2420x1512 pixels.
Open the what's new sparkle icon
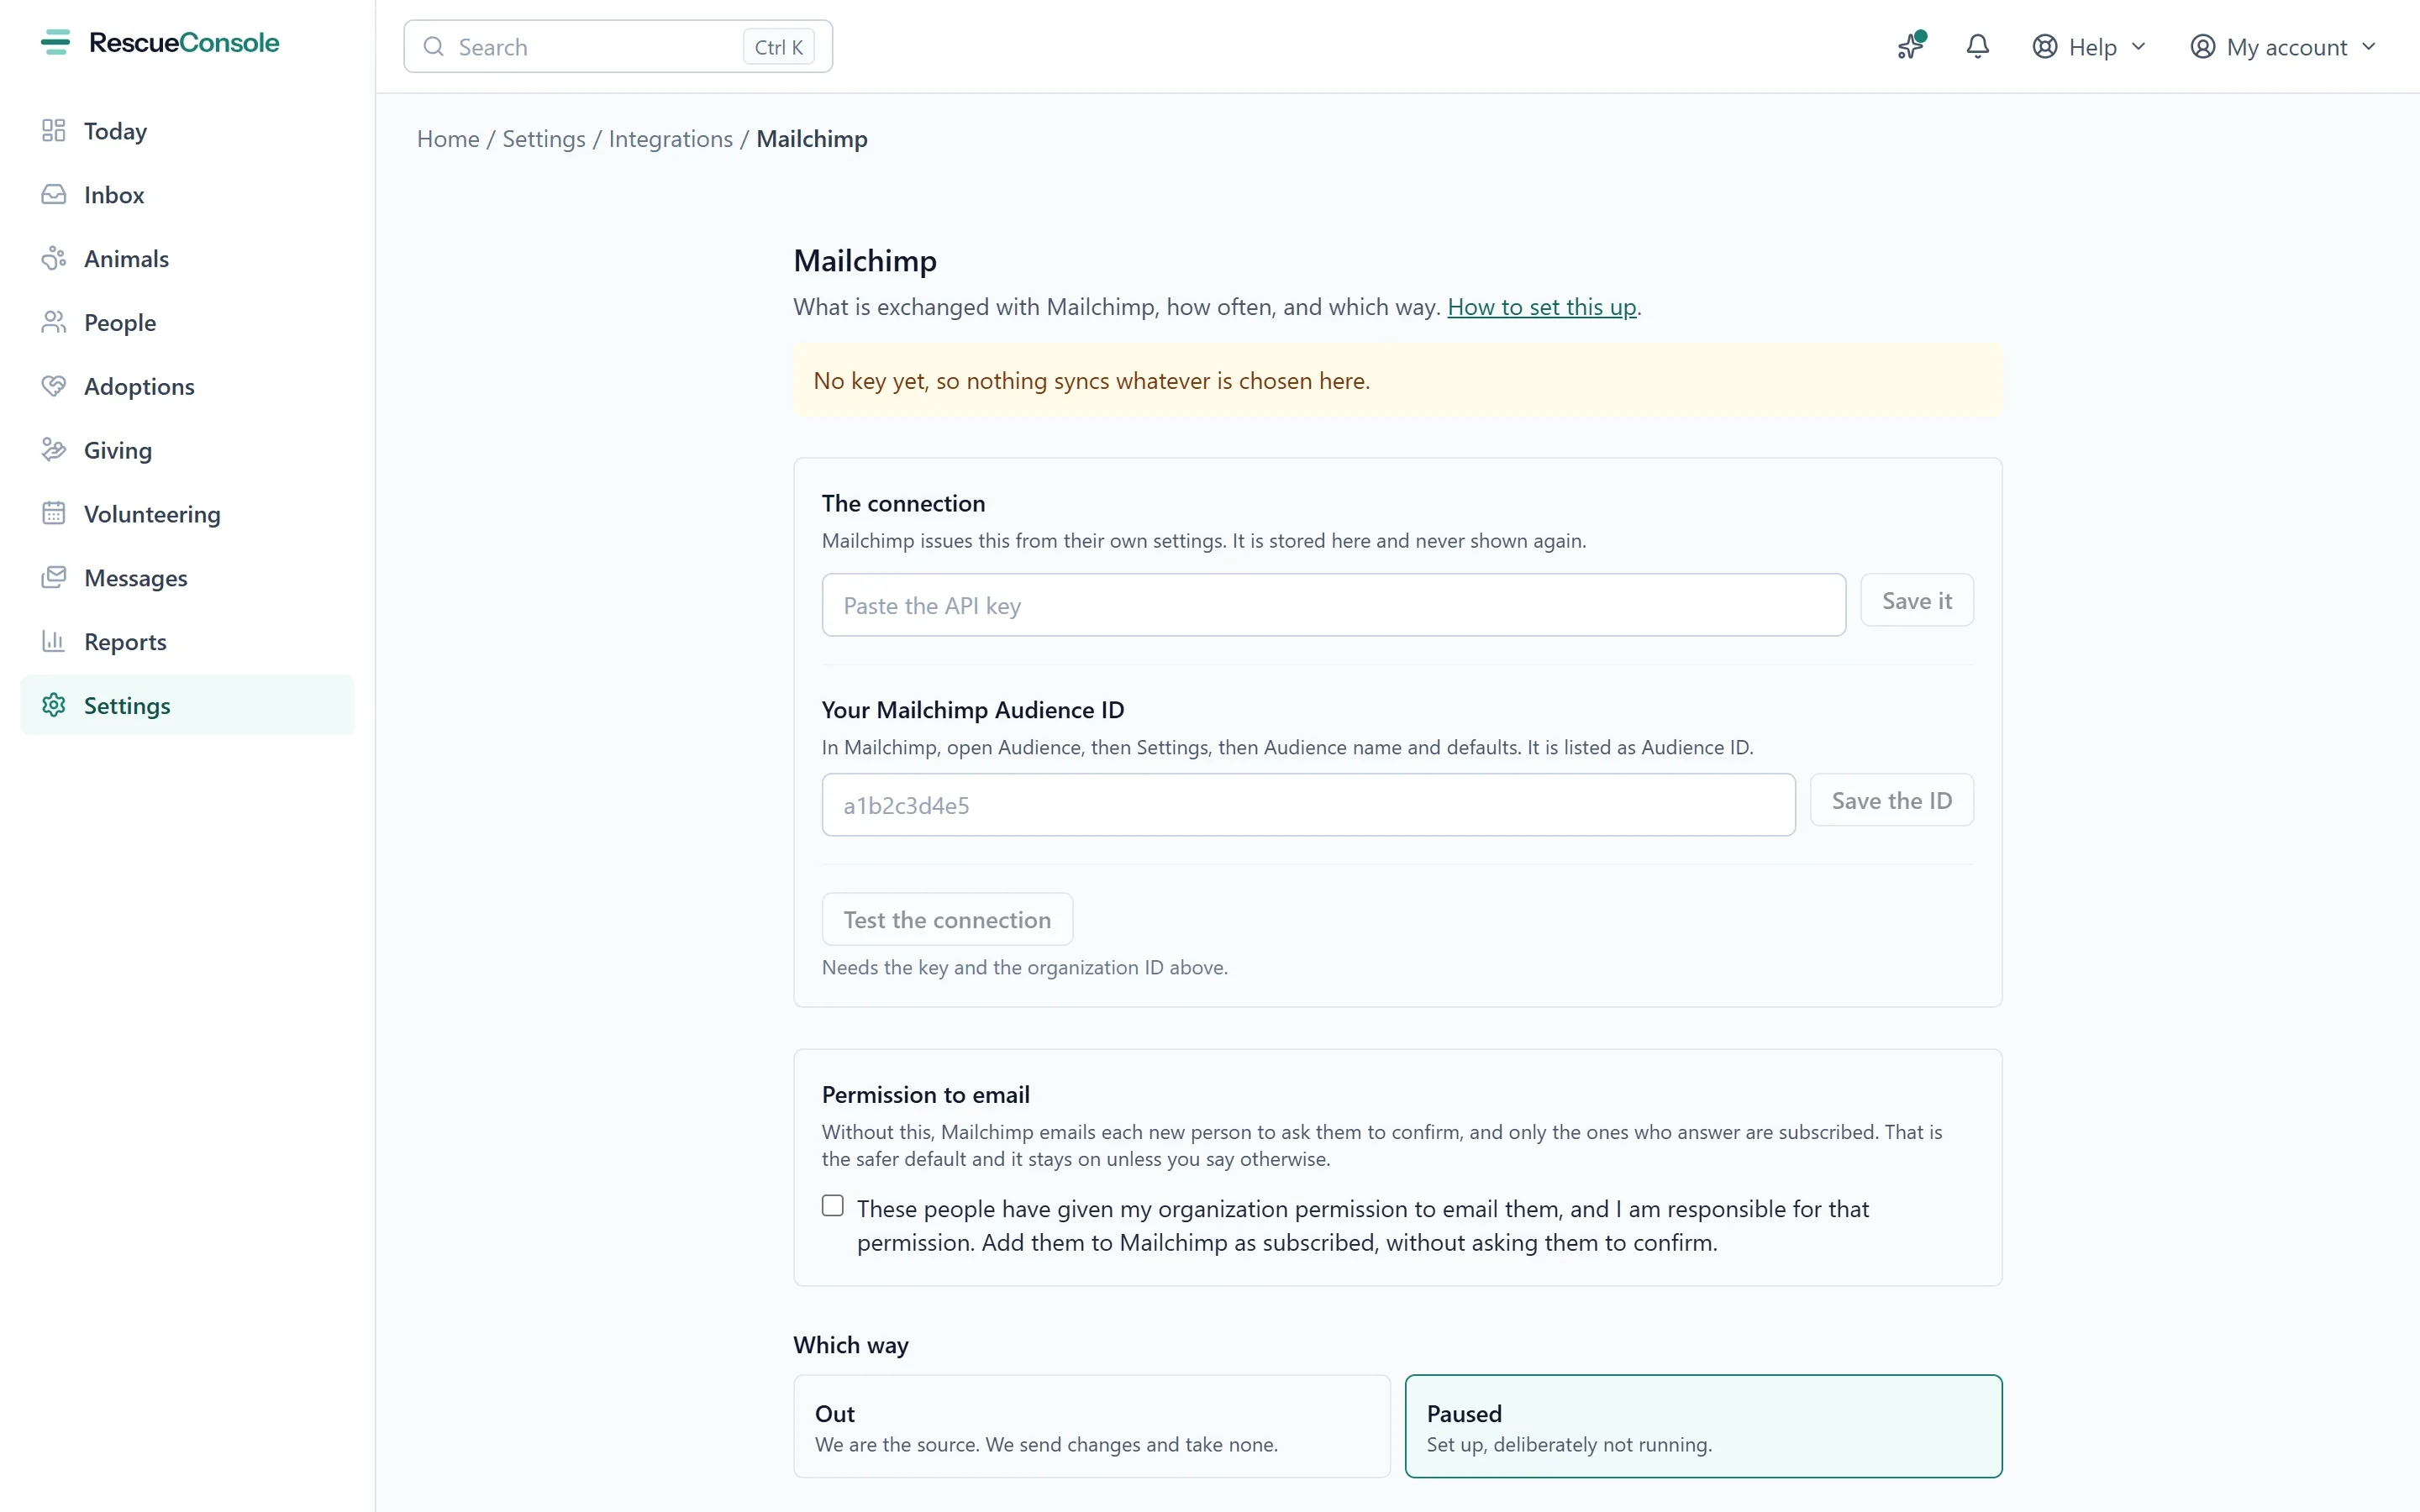(x=1911, y=46)
